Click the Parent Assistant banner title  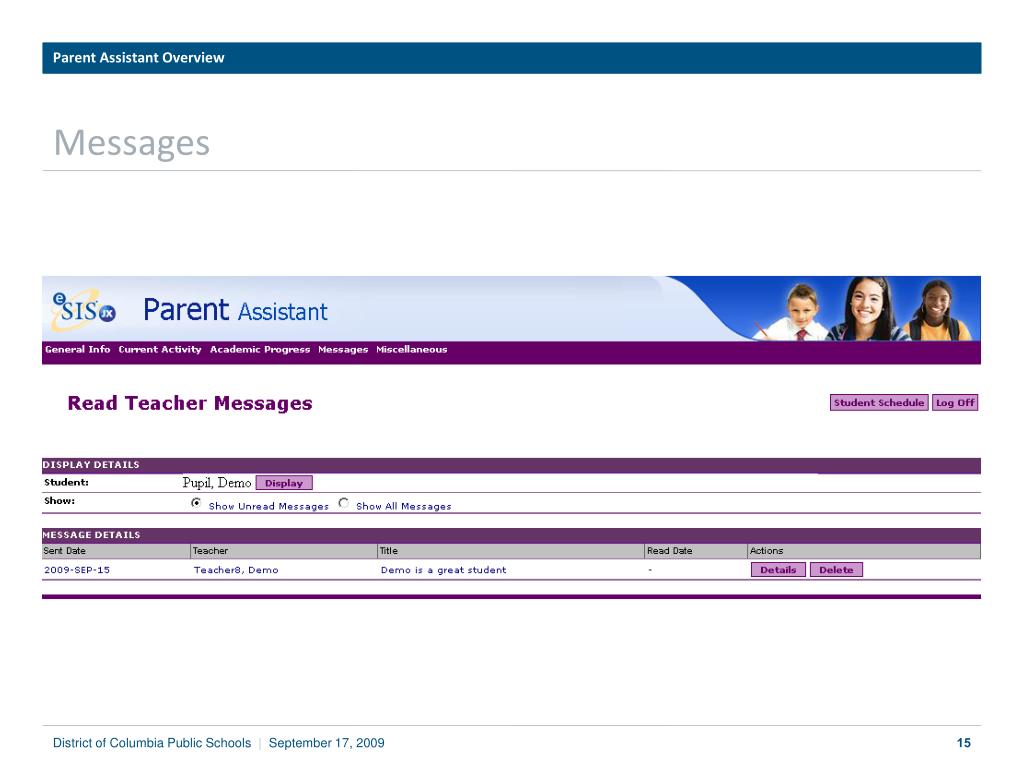tap(235, 310)
